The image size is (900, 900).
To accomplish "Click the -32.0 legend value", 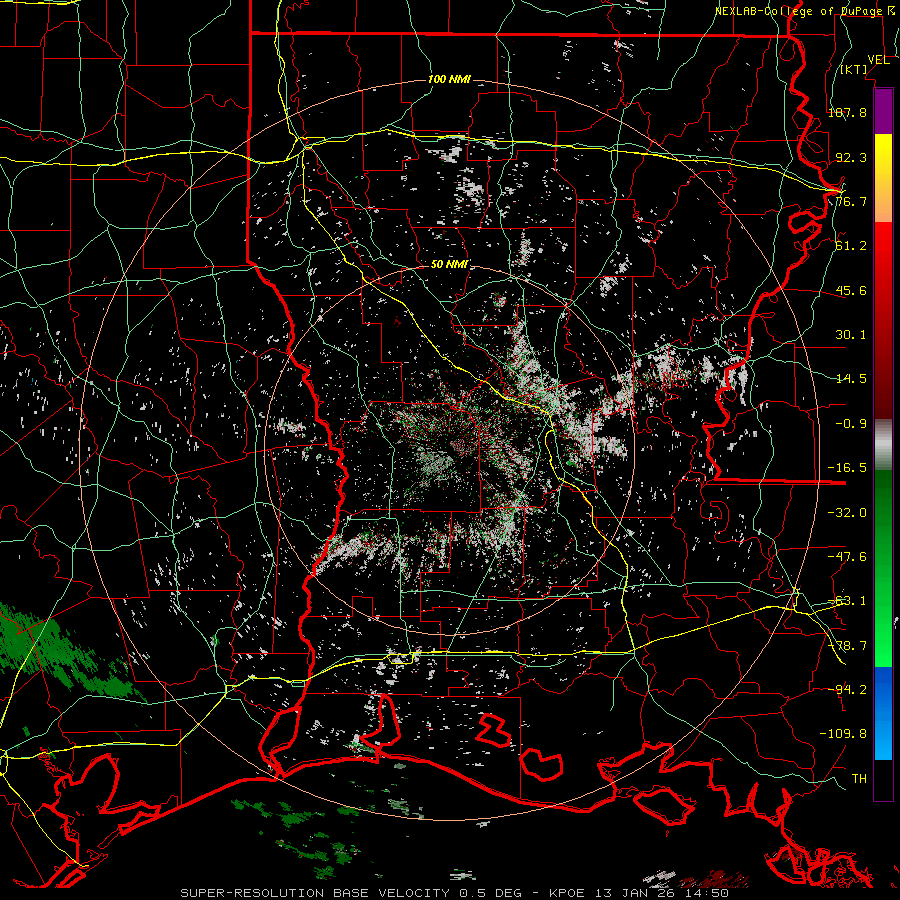I will coord(847,513).
